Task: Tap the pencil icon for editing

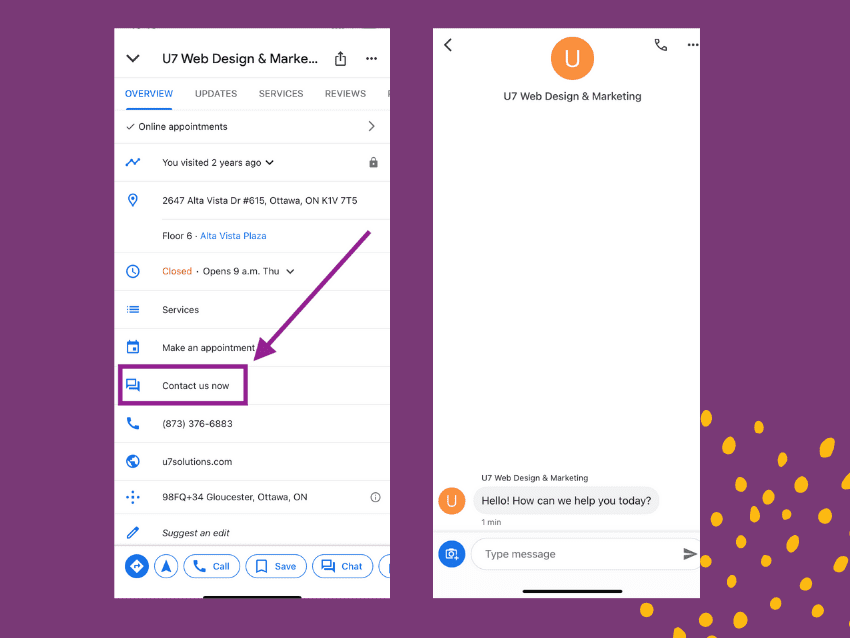Action: pos(133,532)
